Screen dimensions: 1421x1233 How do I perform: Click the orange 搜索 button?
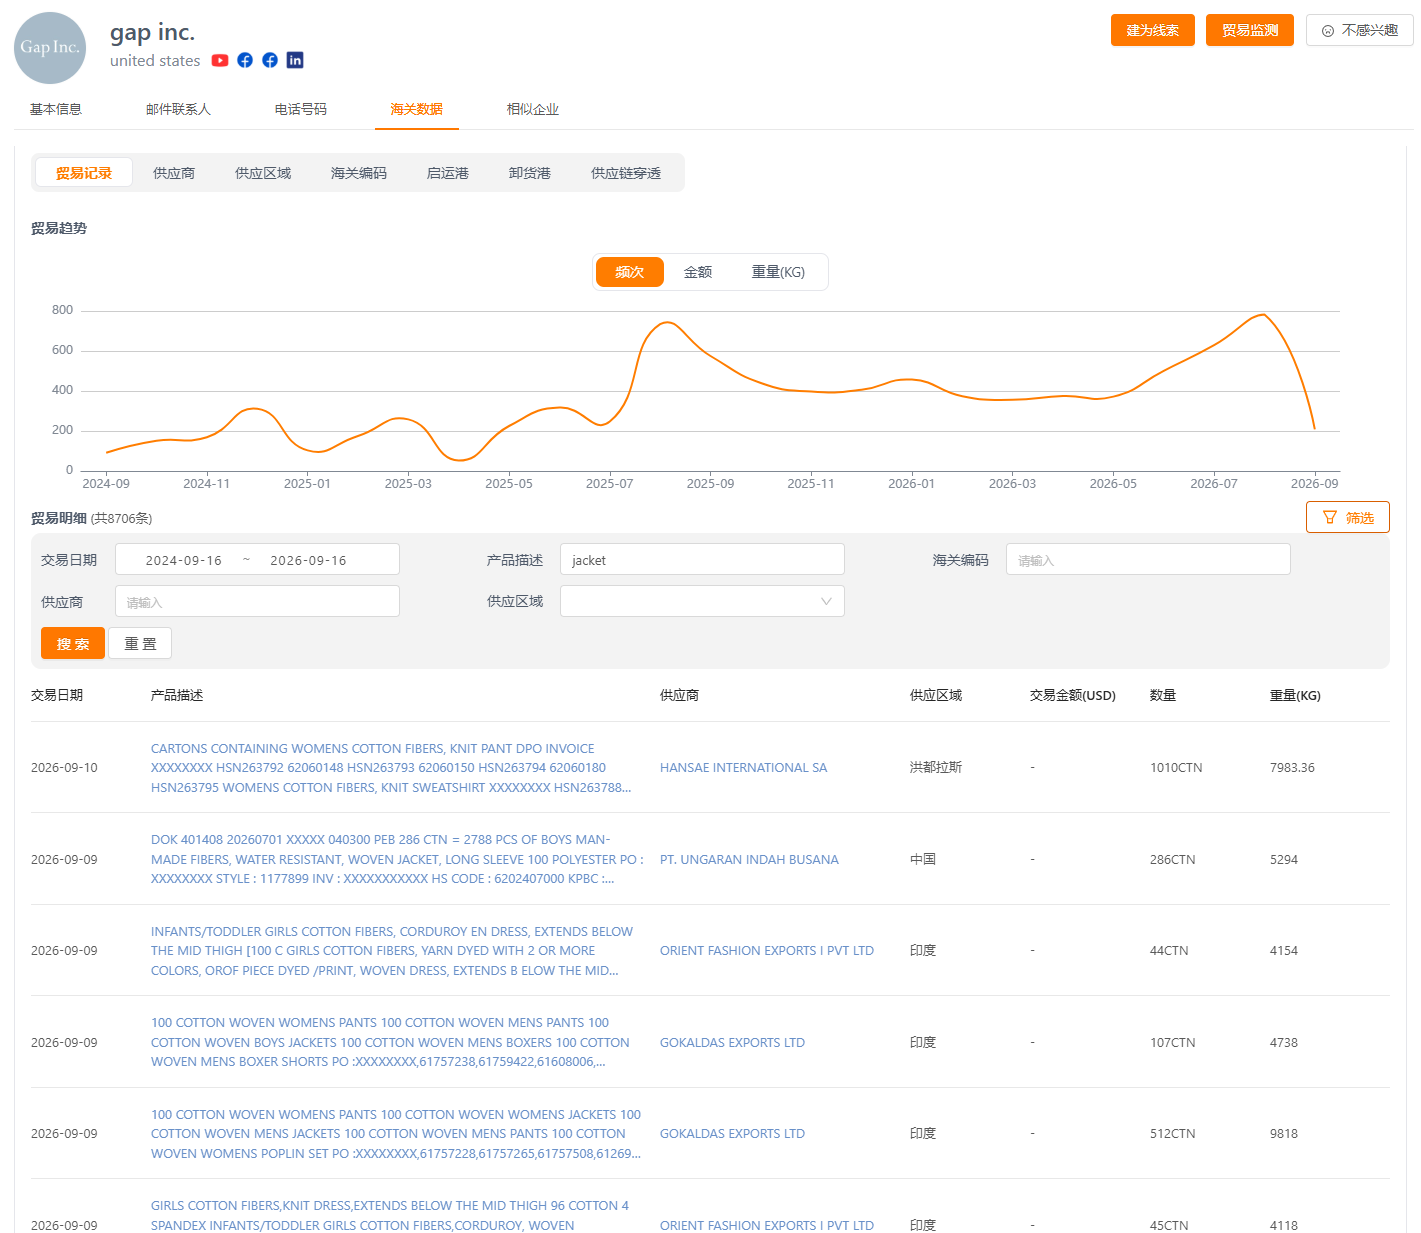coord(73,643)
